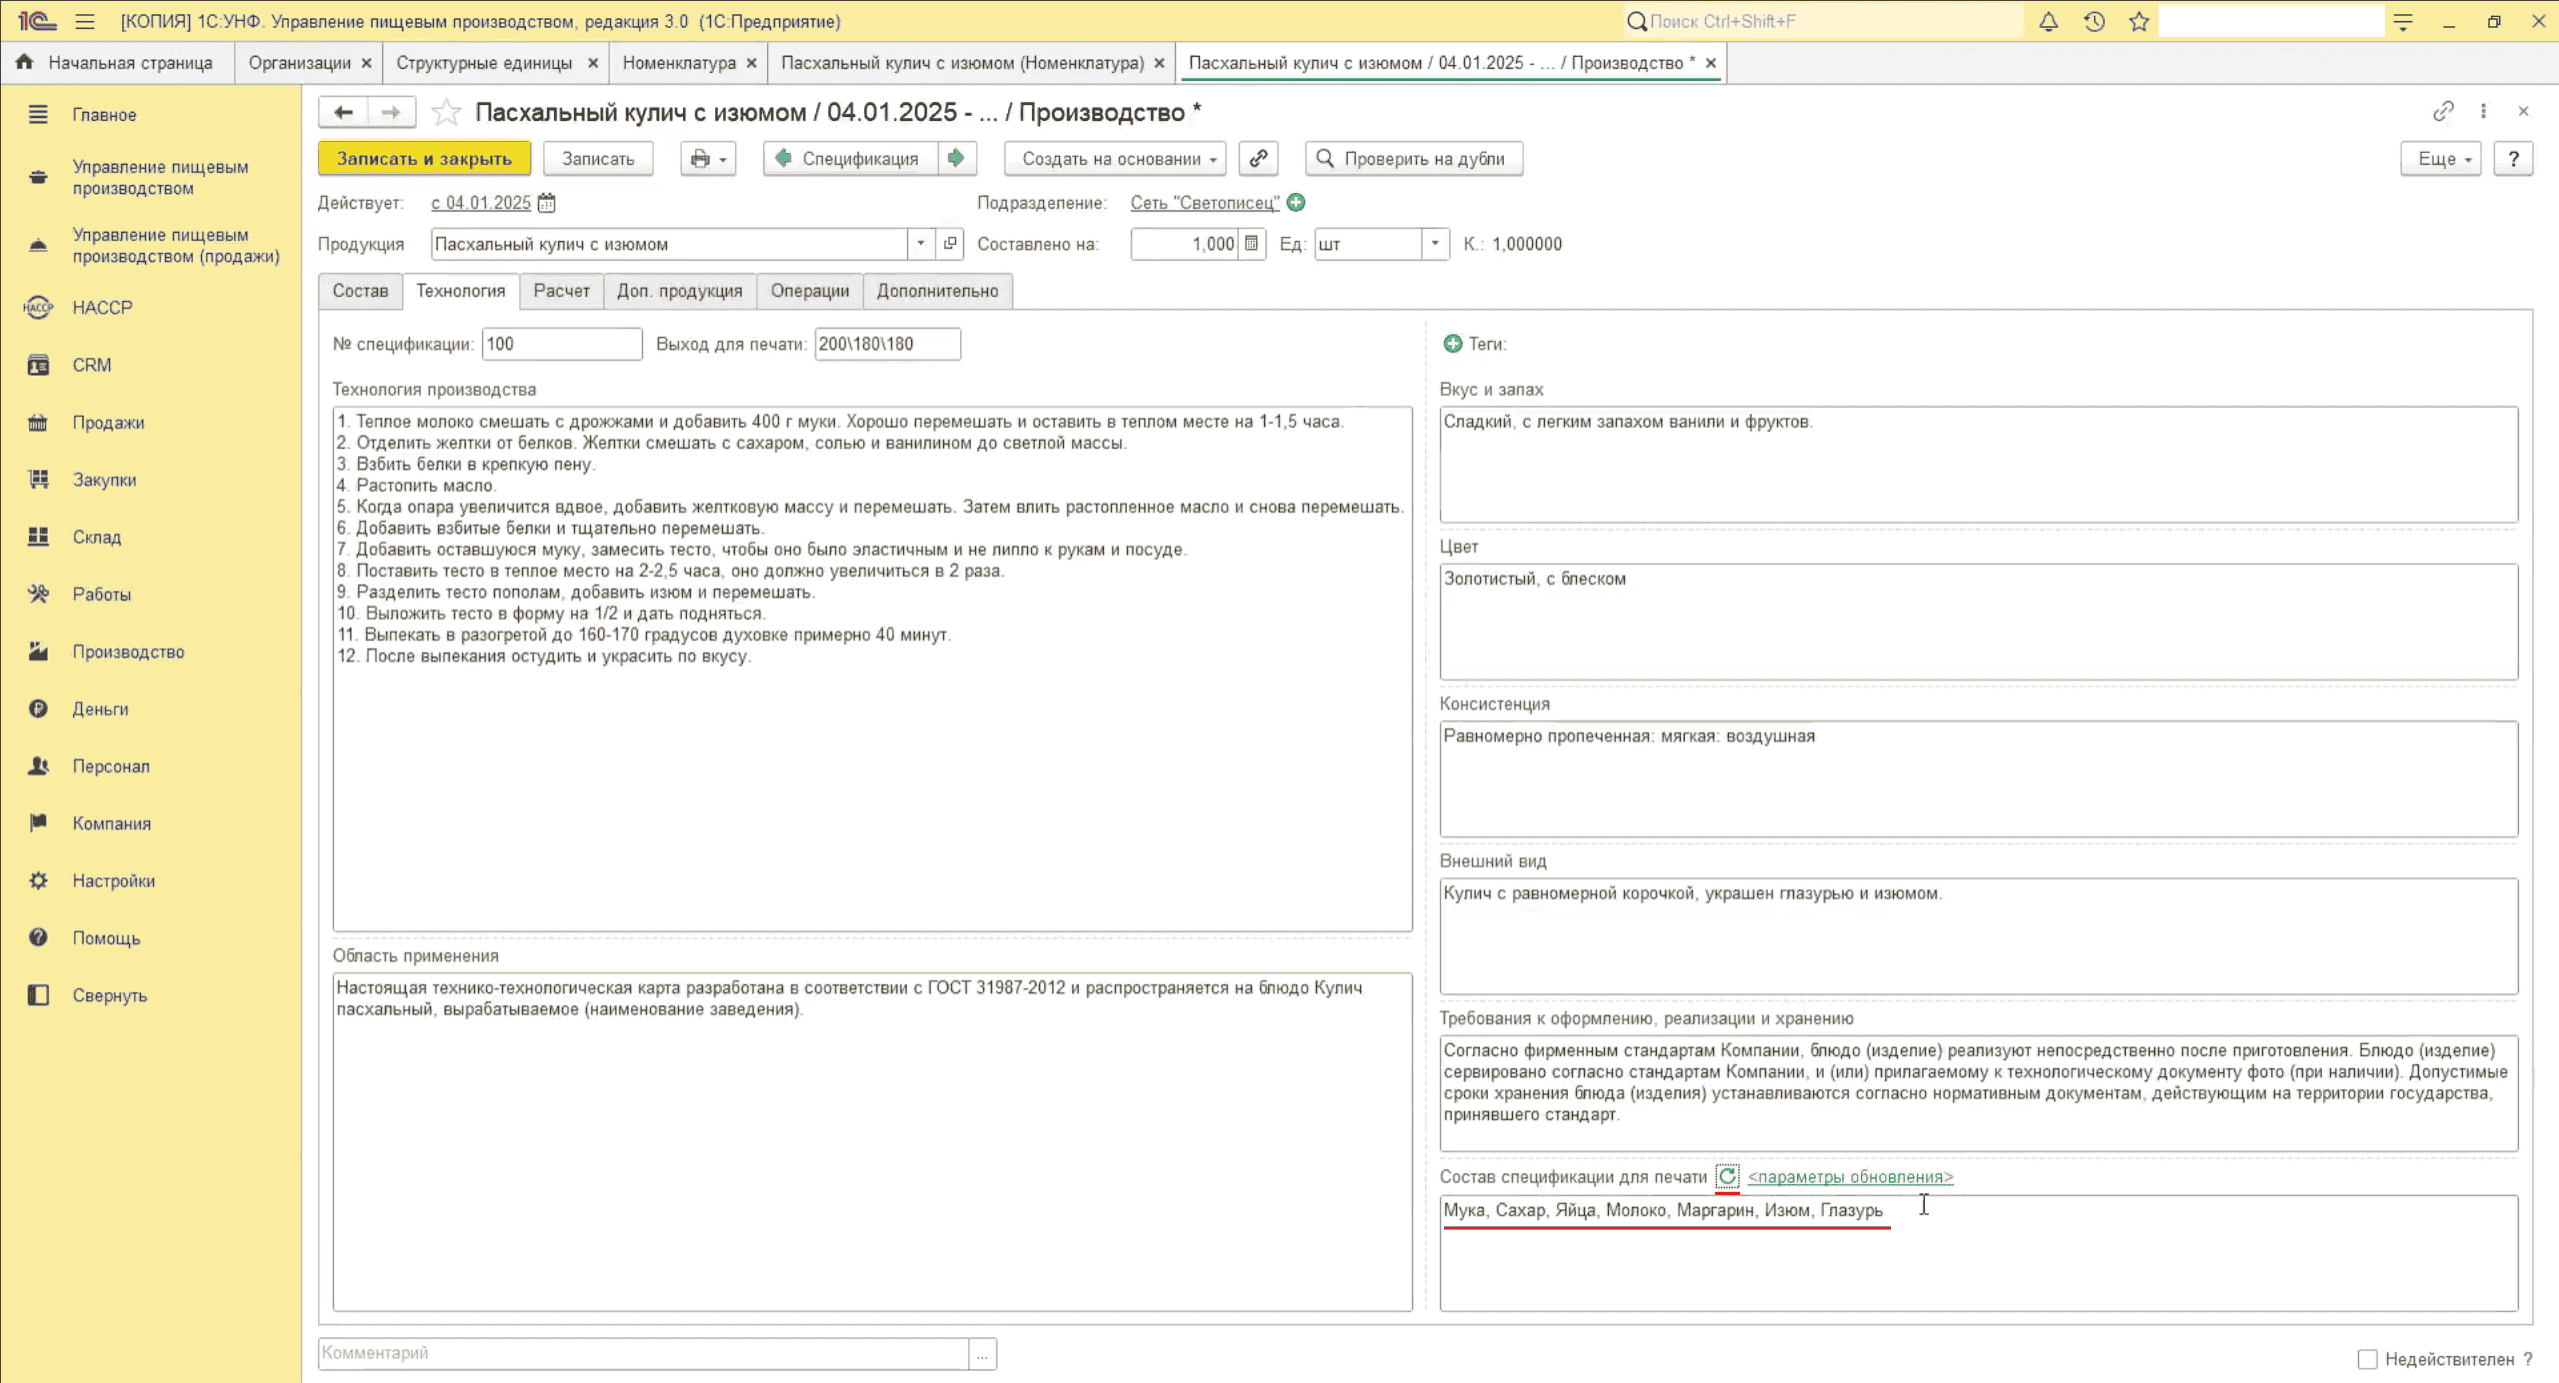Click the refresh icon next to Состав спецификации для печати
The height and width of the screenshot is (1383, 2559).
[1727, 1176]
